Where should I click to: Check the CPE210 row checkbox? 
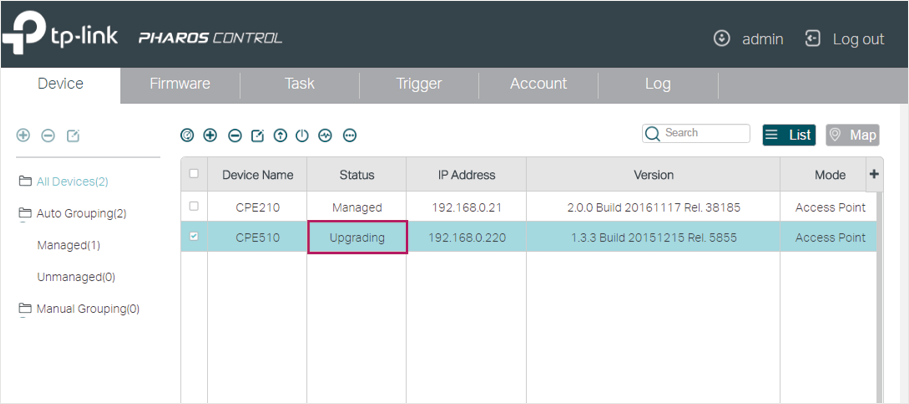point(194,206)
